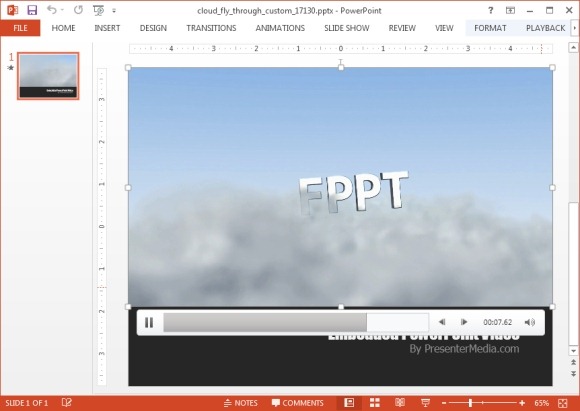Move video forward 0.25 seconds
The height and width of the screenshot is (411, 580).
(463, 322)
